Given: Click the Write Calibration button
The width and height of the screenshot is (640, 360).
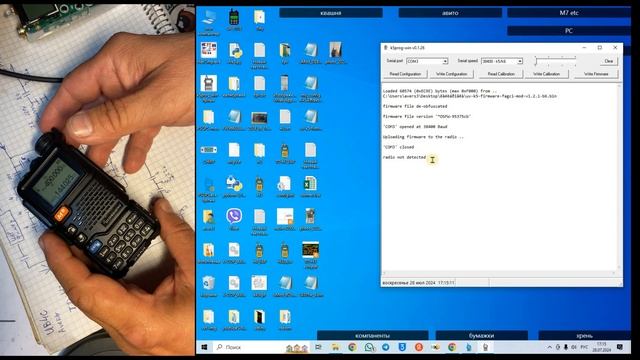Looking at the screenshot, I should [546, 74].
